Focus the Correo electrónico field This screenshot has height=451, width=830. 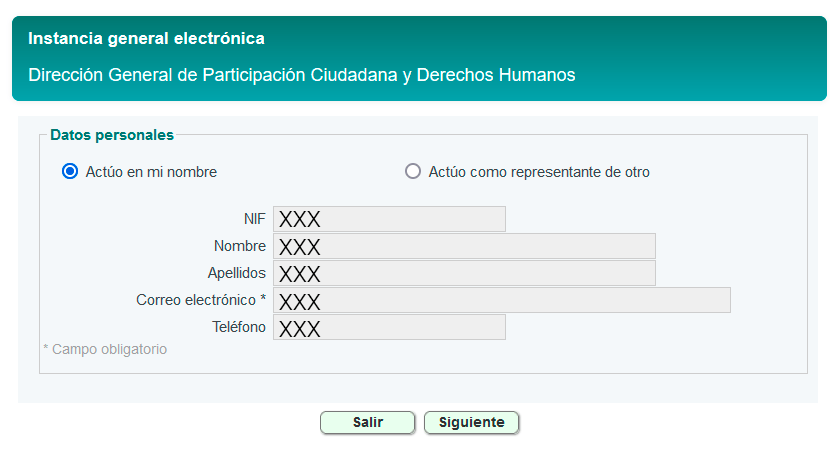point(501,300)
